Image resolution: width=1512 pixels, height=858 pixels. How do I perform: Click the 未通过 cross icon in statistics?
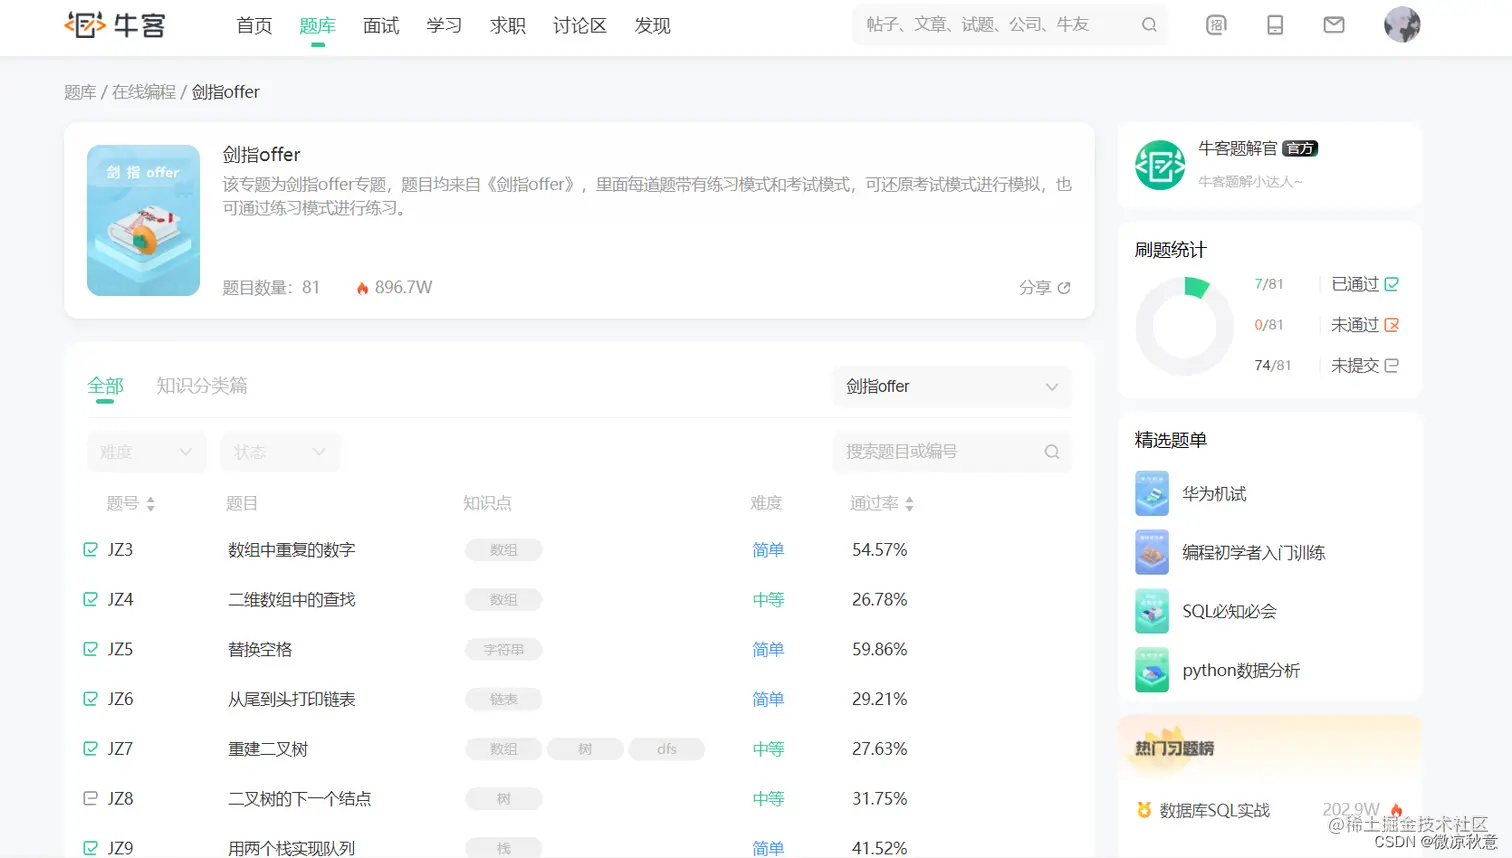1391,325
